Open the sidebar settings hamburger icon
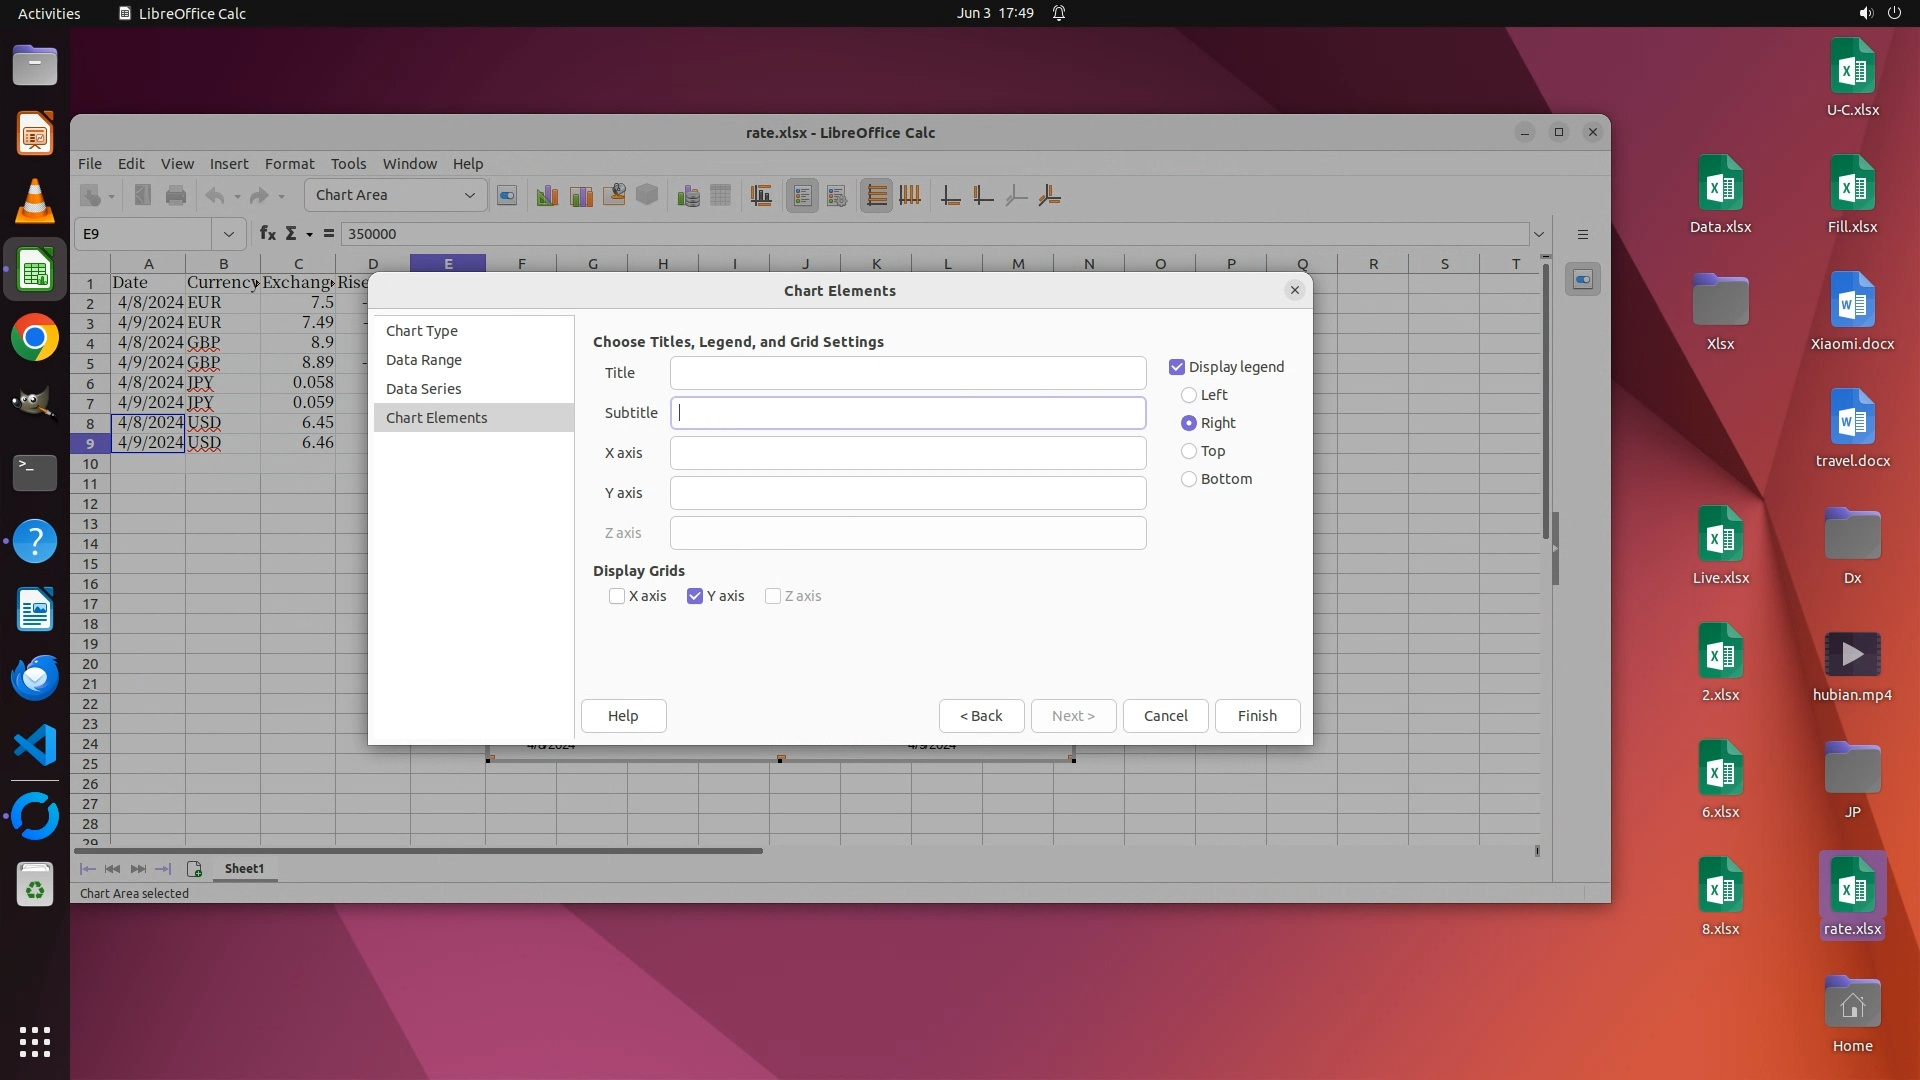 (x=1582, y=234)
